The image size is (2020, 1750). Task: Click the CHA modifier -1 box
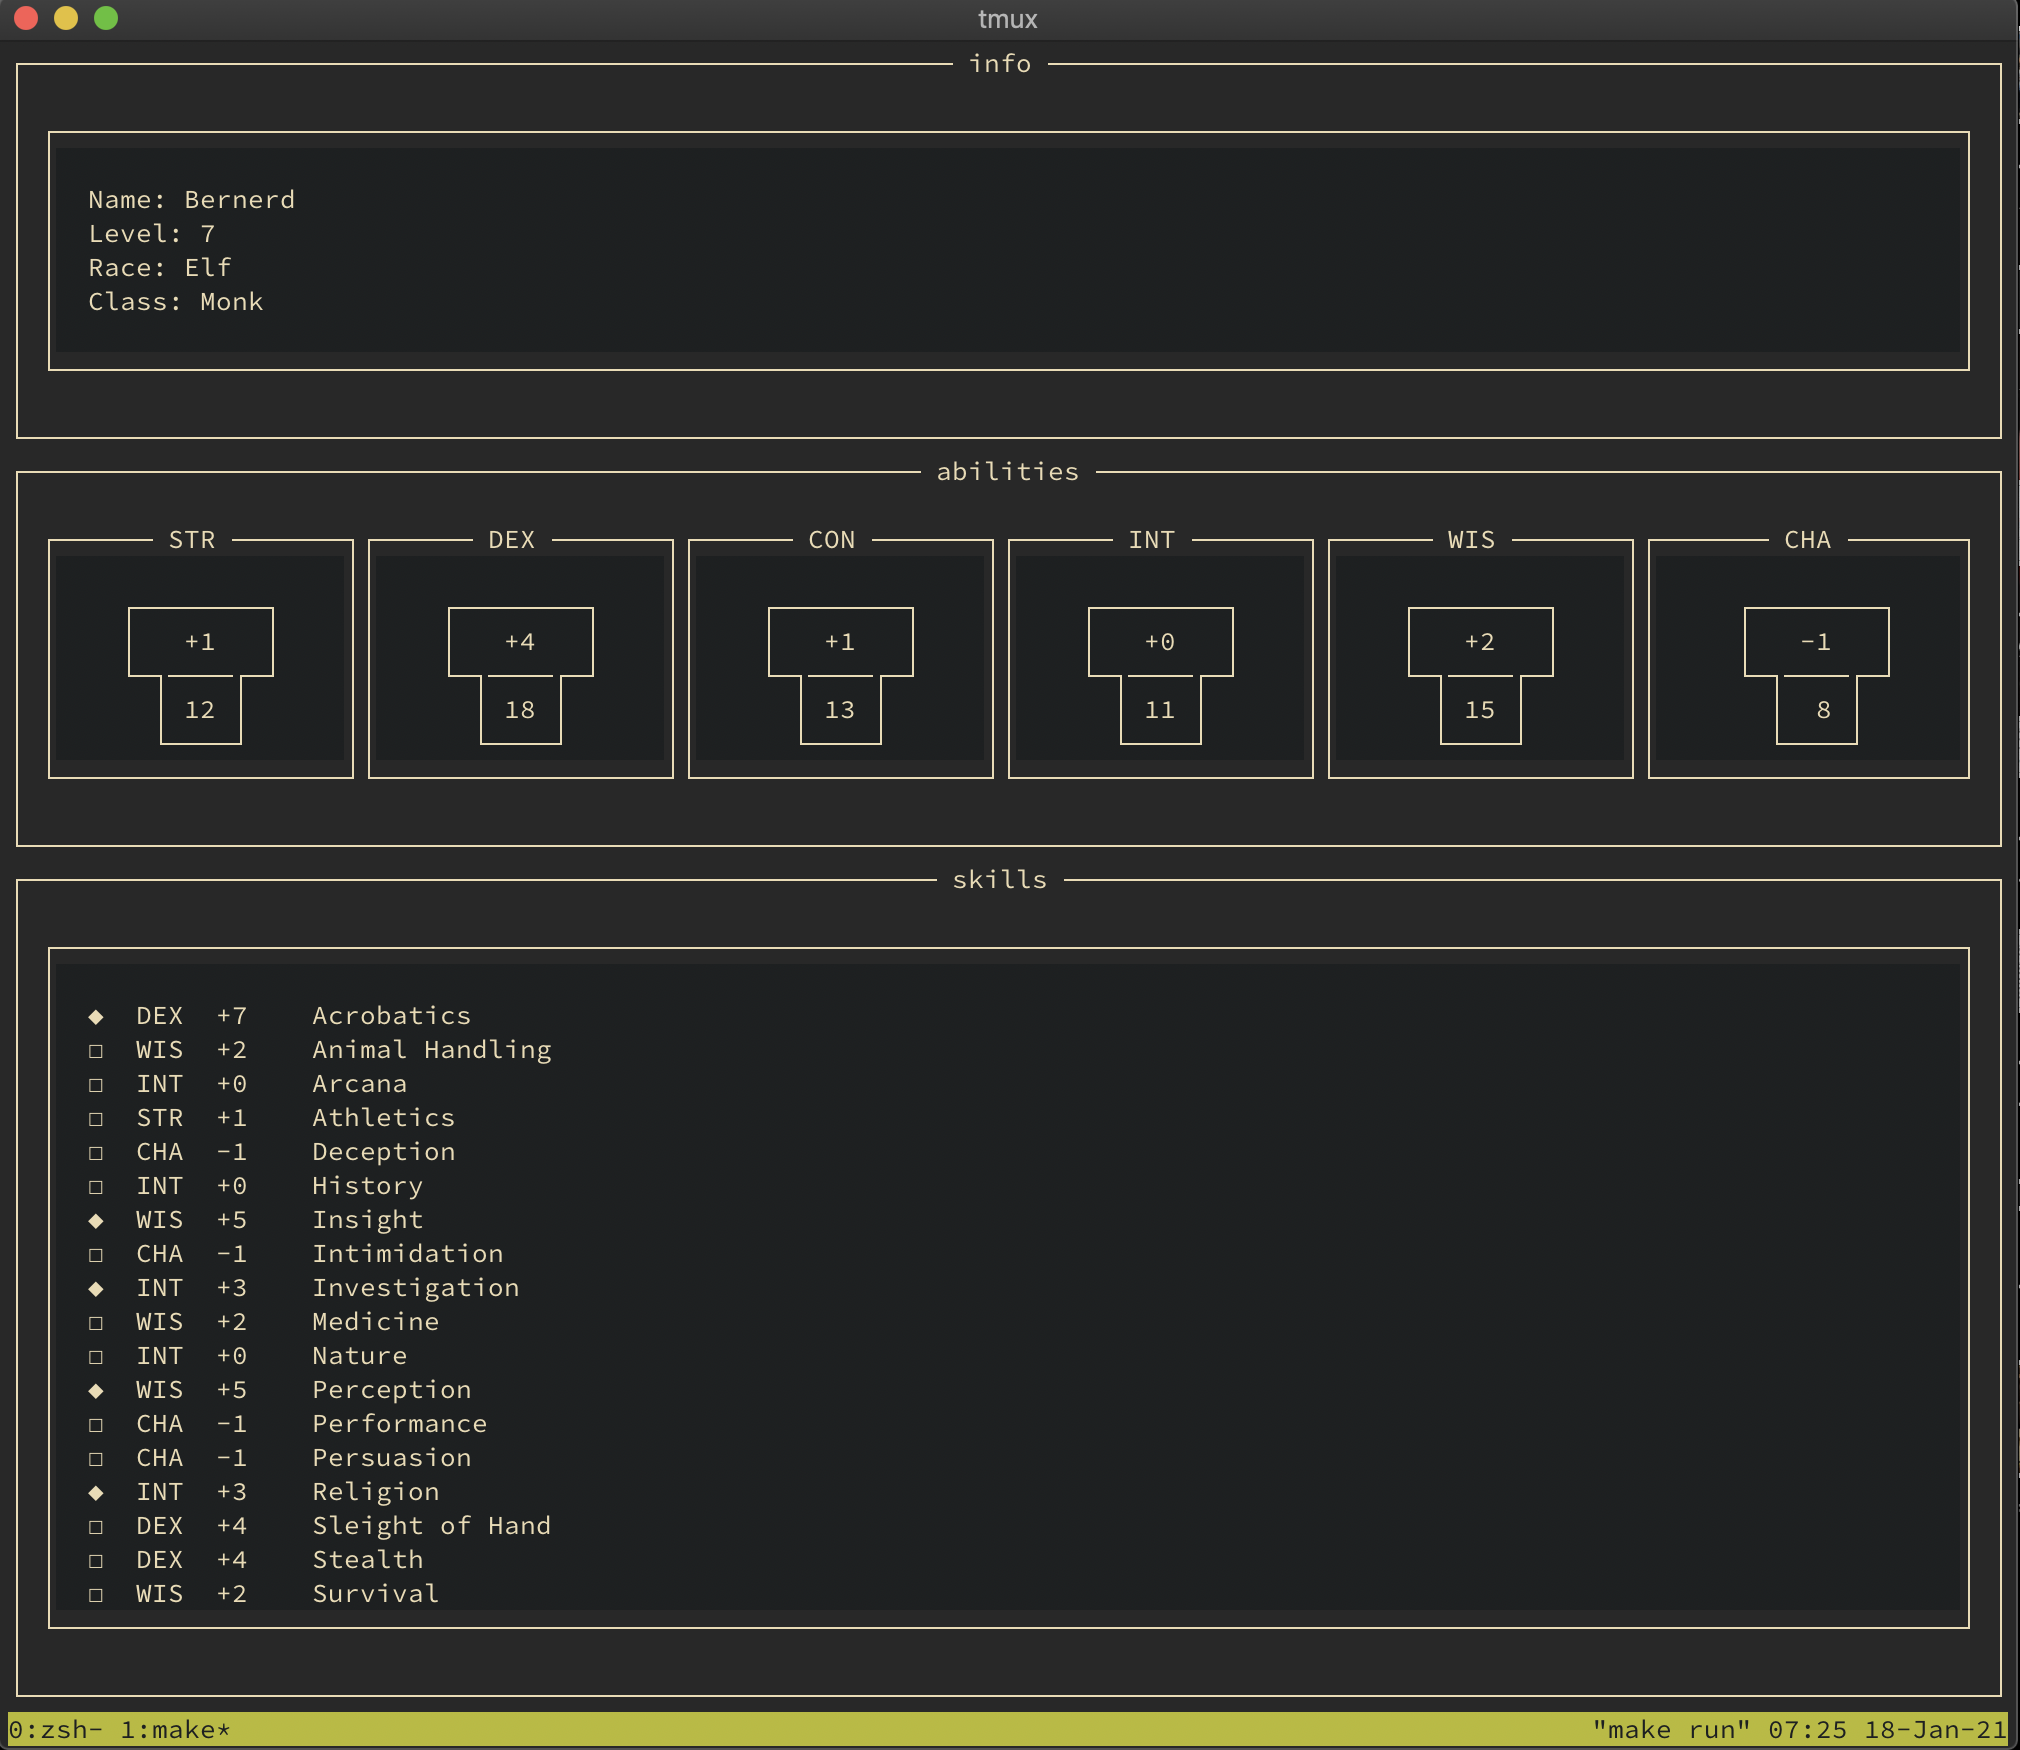1816,642
